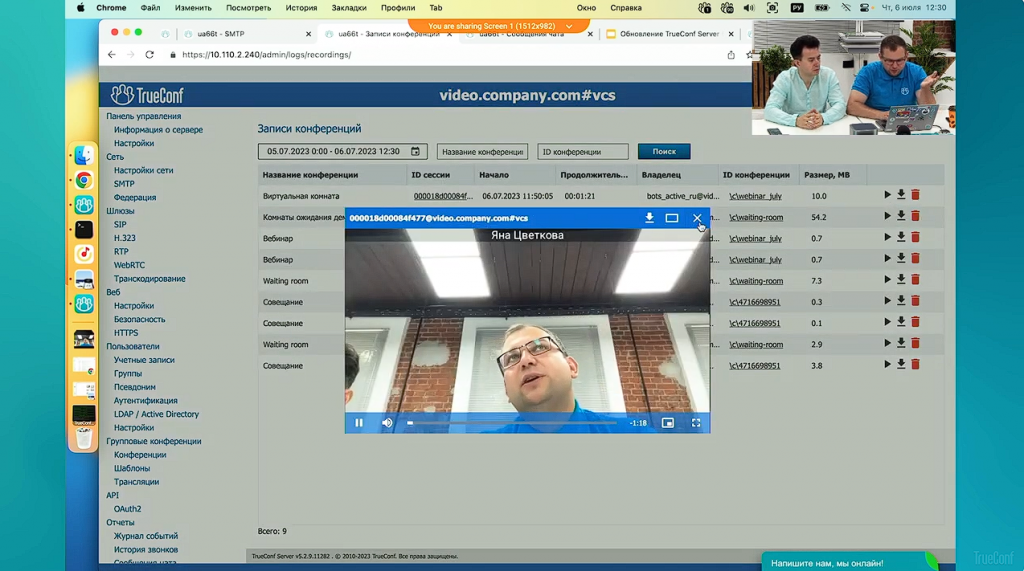Image resolution: width=1024 pixels, height=571 pixels.
Task: Open Журнал событий report
Action: click(146, 536)
